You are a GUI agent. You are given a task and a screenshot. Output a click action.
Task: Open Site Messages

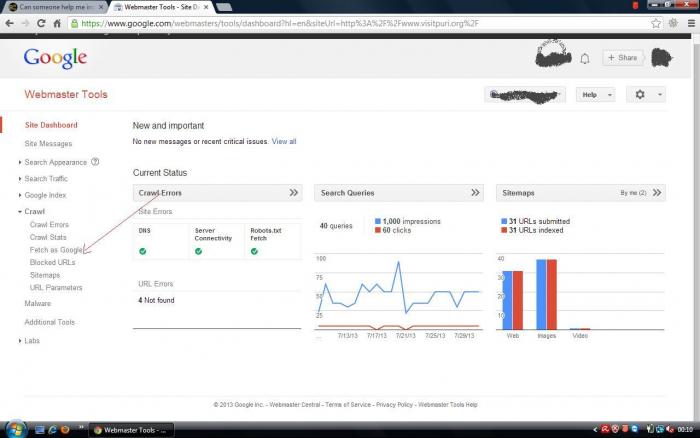click(x=48, y=144)
